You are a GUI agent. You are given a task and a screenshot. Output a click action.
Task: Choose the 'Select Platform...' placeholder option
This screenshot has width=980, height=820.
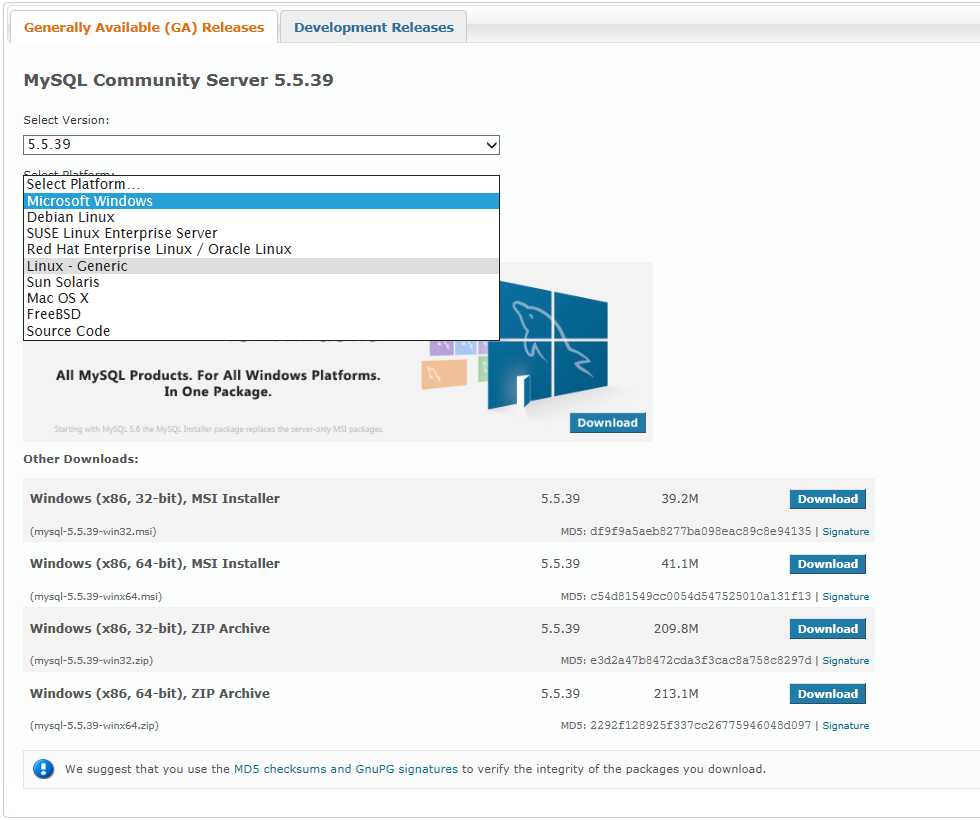[x=261, y=184]
